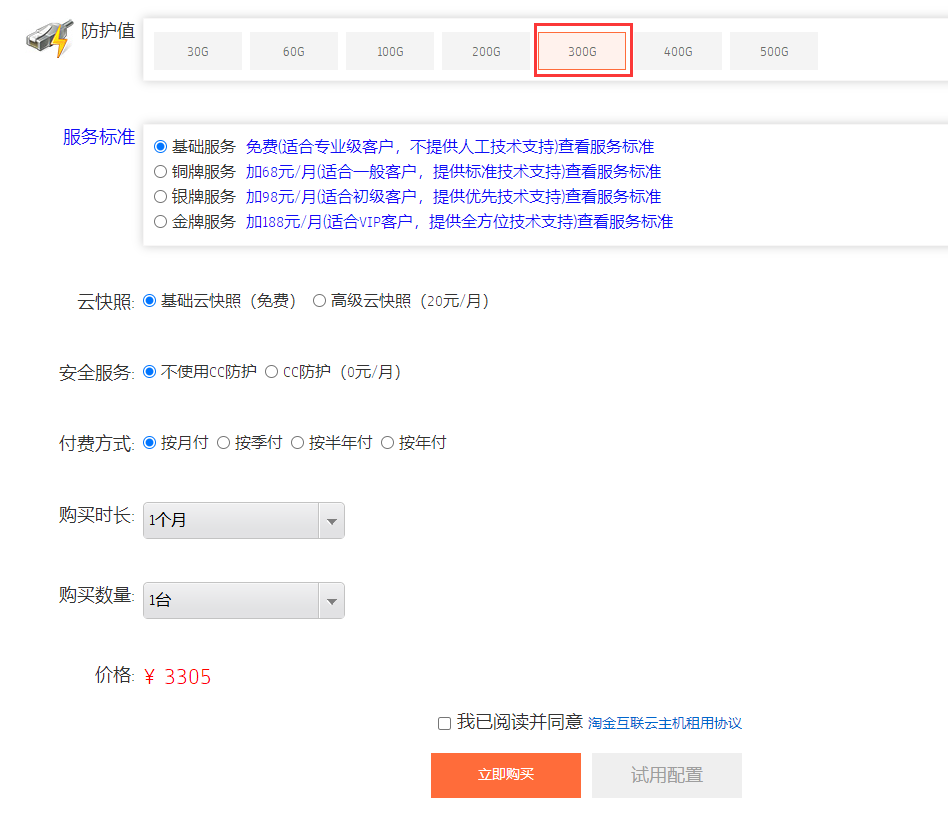Select 银牌服务 service standard
The image size is (948, 818).
pyautogui.click(x=160, y=196)
